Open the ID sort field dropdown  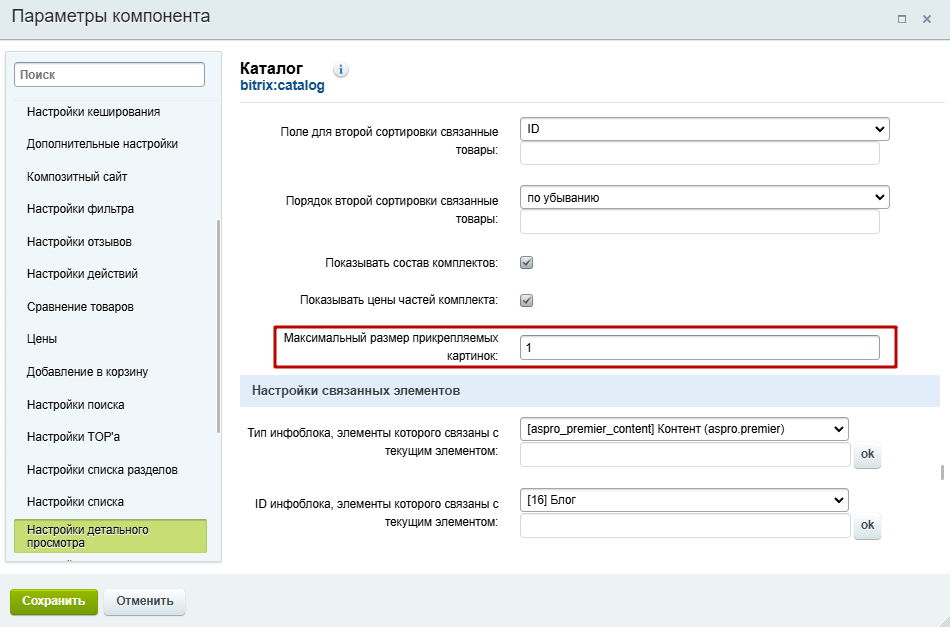coord(705,129)
